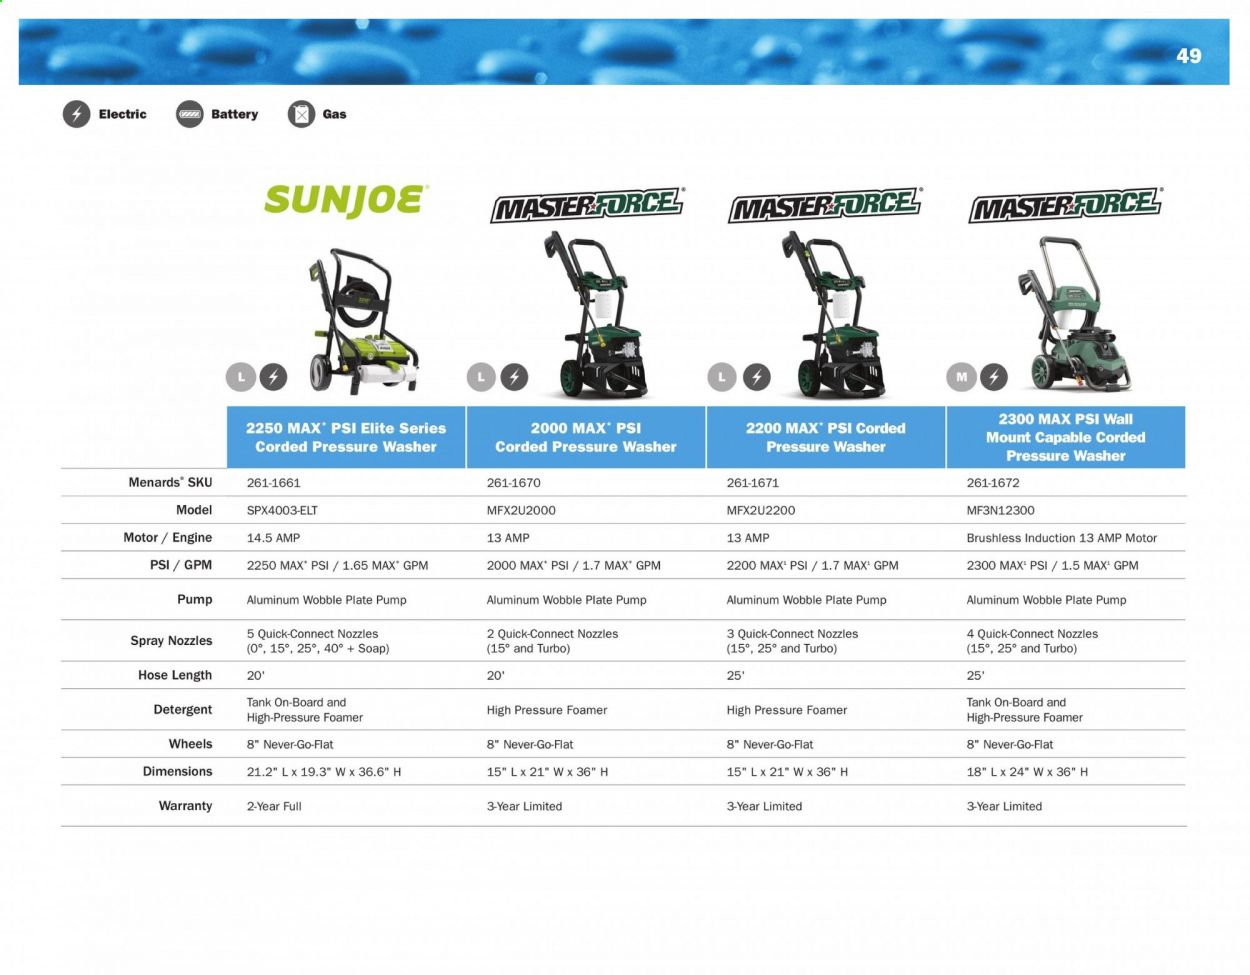Select the Masterforce 2300 MAX wall mount washer image
Image resolution: width=1250 pixels, height=975 pixels.
1073,315
